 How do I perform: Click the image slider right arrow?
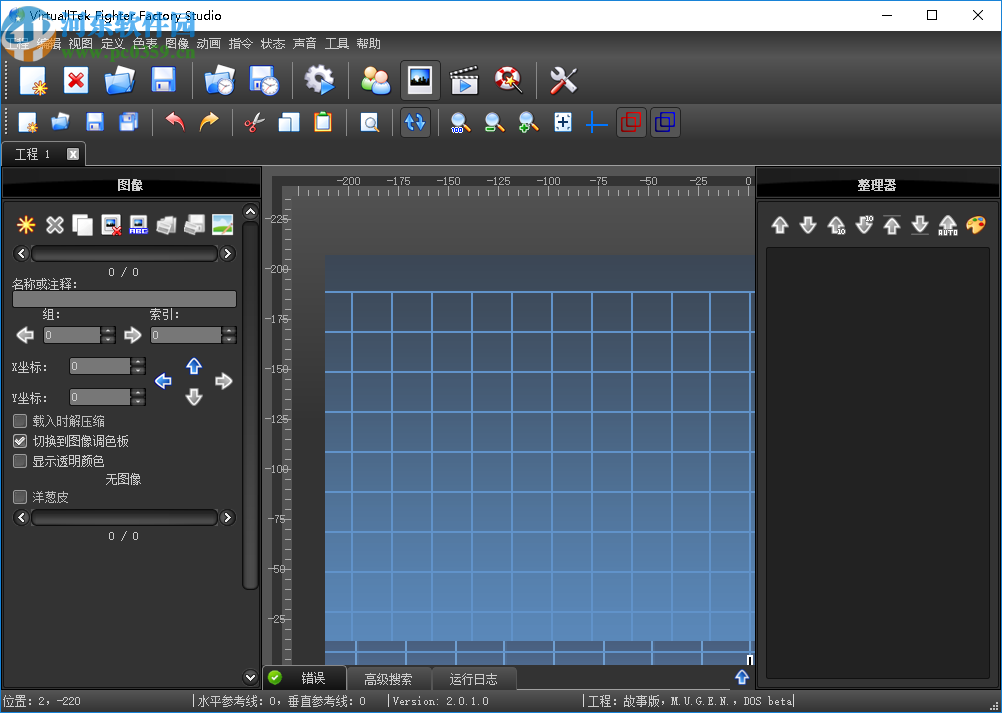[x=227, y=253]
